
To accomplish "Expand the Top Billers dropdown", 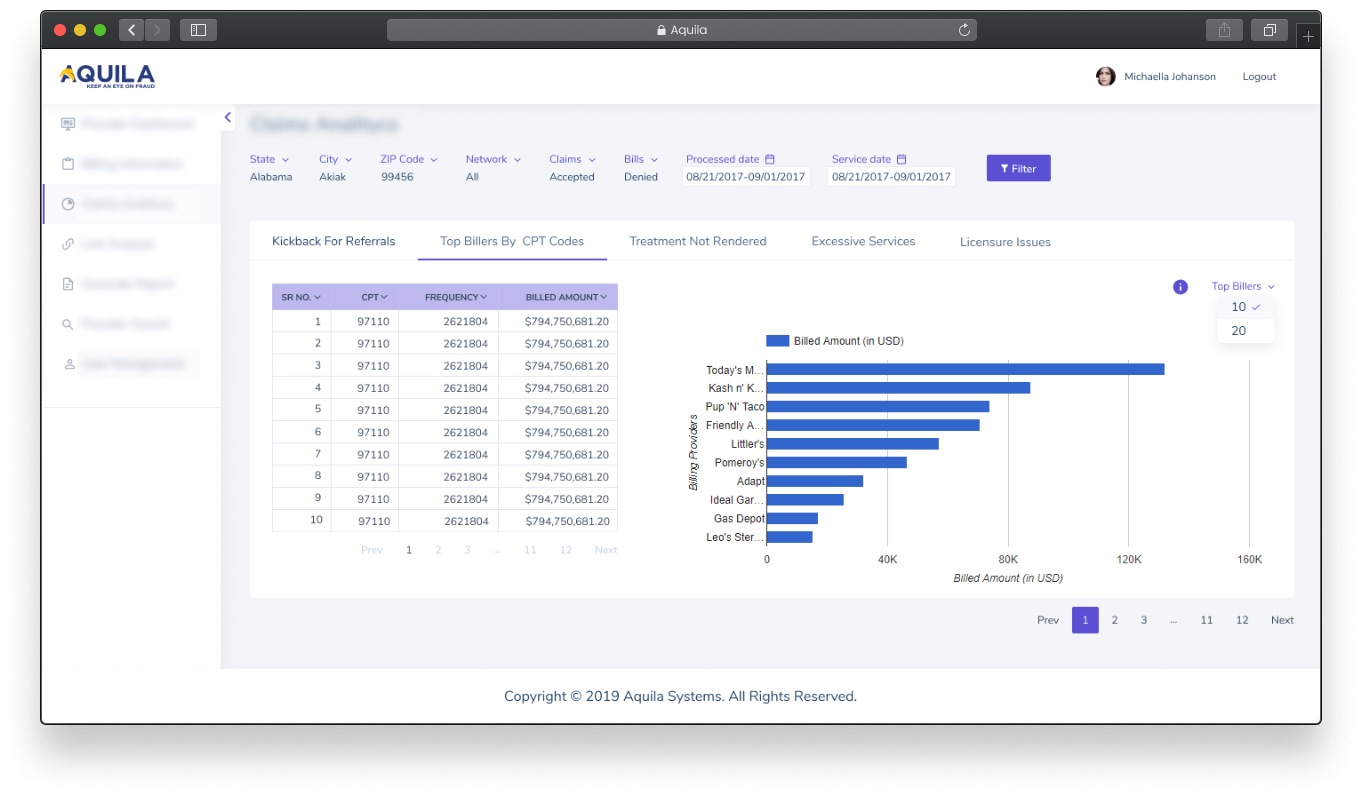I will pos(1243,286).
